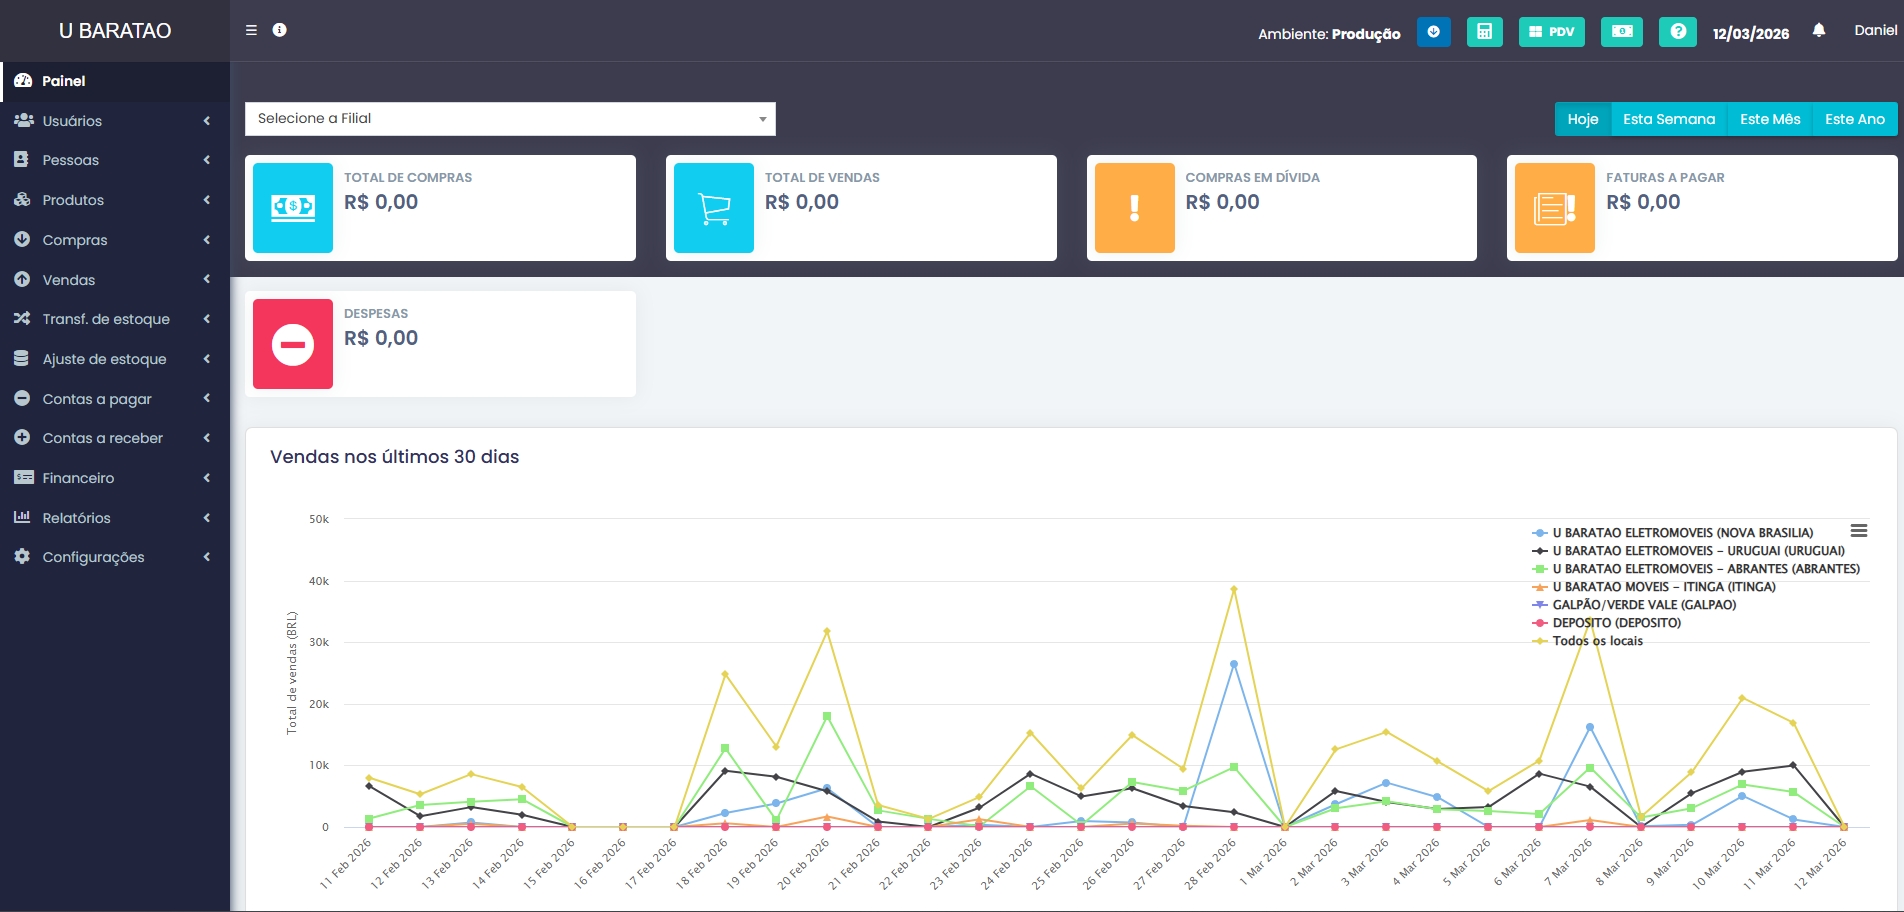Viewport: 1904px width, 912px height.
Task: Click the Financeiro card icon
Action: coord(23,478)
